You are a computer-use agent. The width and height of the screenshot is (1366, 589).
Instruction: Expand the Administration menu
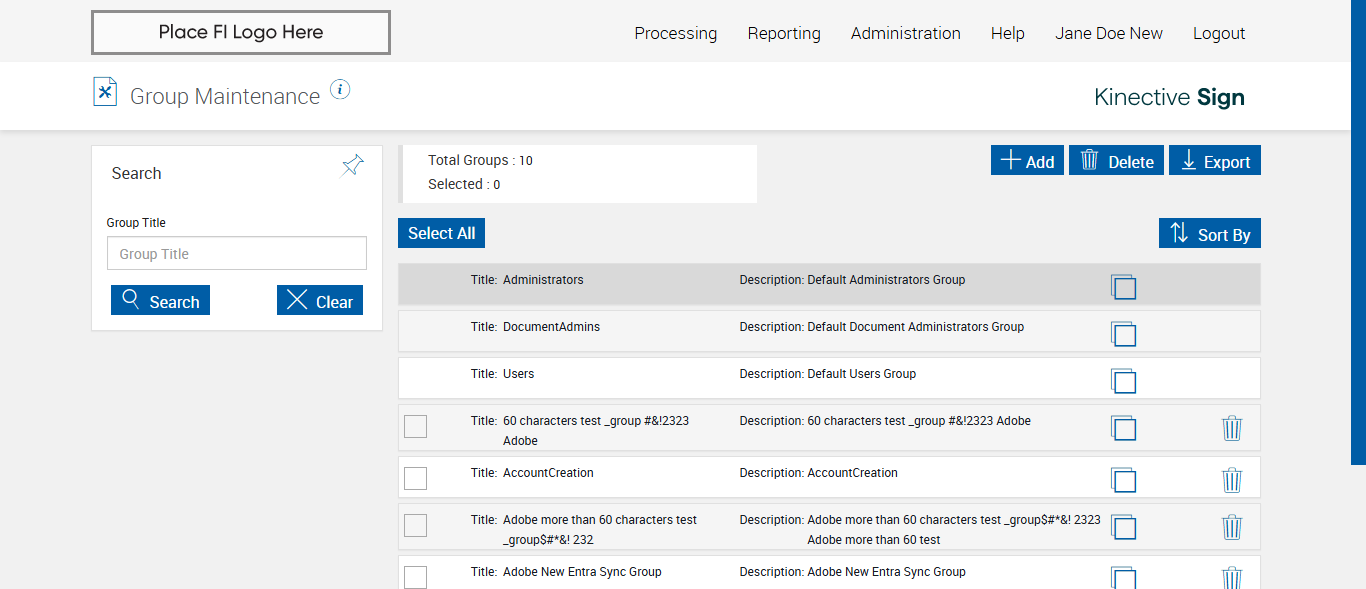(x=905, y=33)
